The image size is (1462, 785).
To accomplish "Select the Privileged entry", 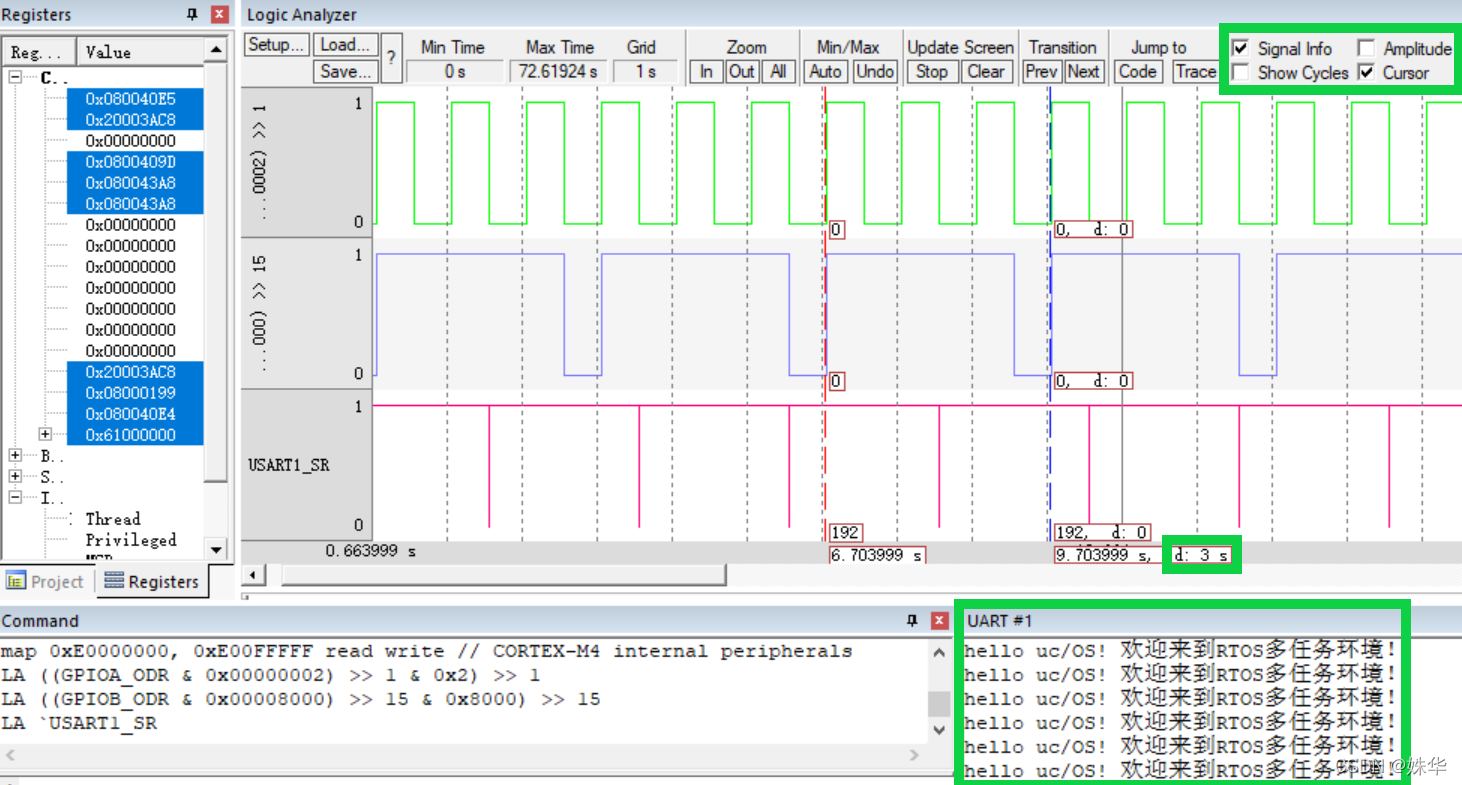I will point(130,539).
